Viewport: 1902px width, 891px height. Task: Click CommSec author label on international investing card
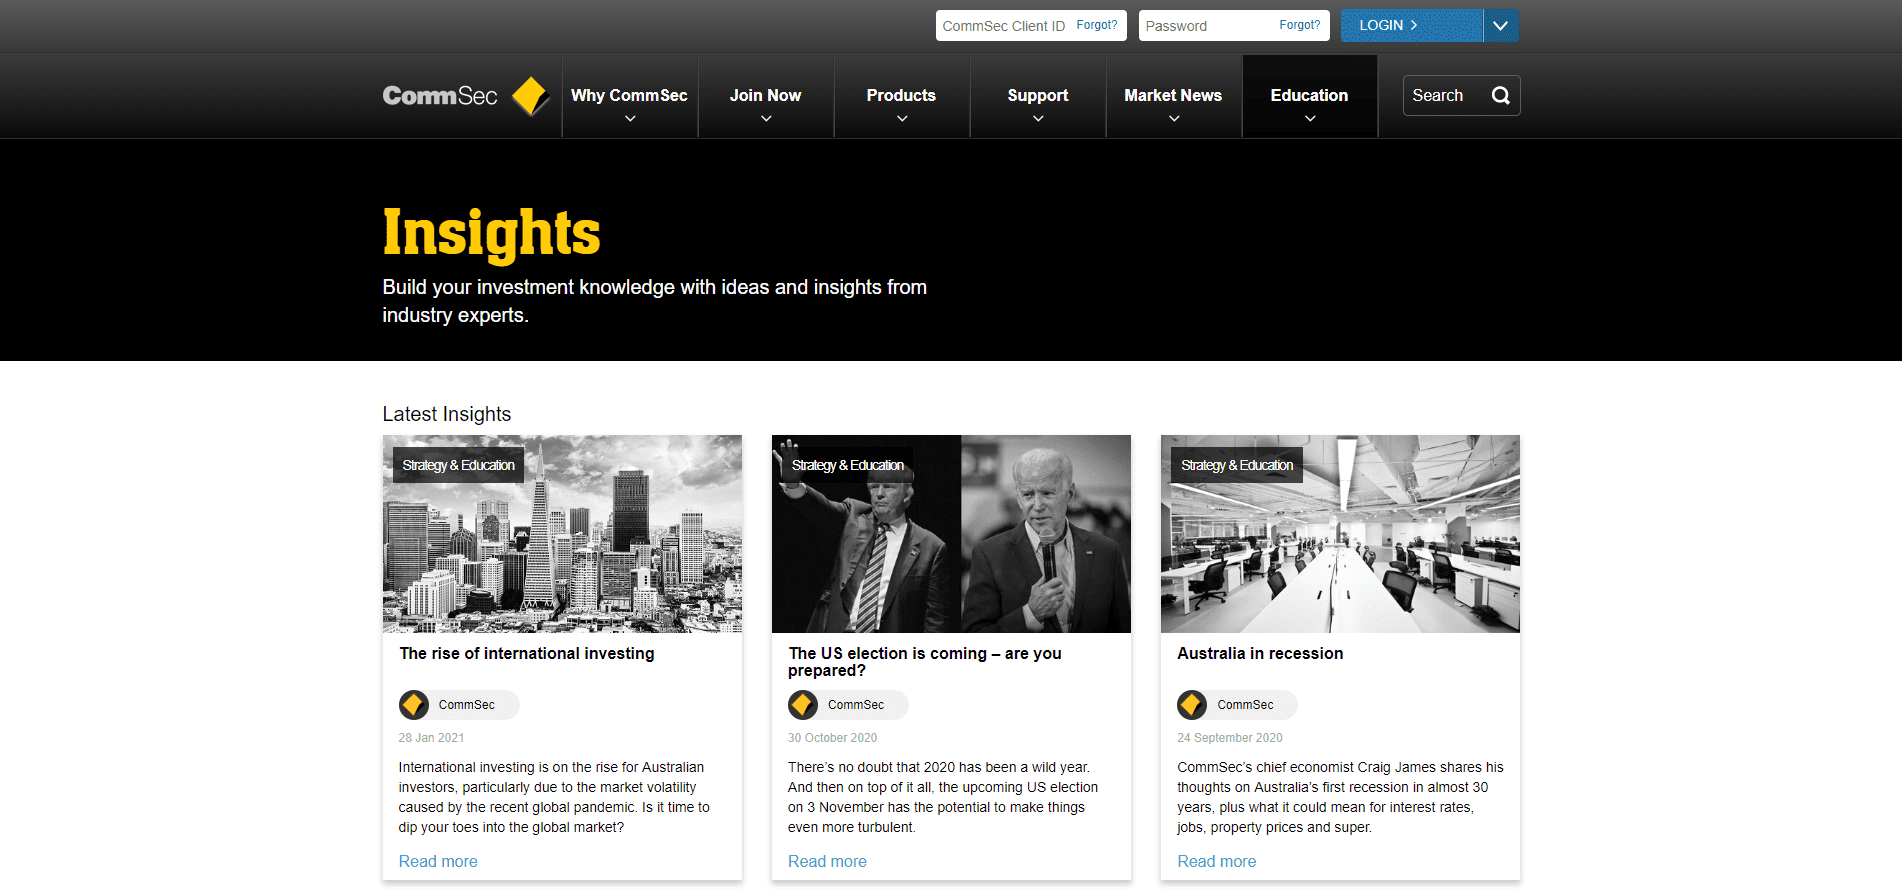point(466,705)
